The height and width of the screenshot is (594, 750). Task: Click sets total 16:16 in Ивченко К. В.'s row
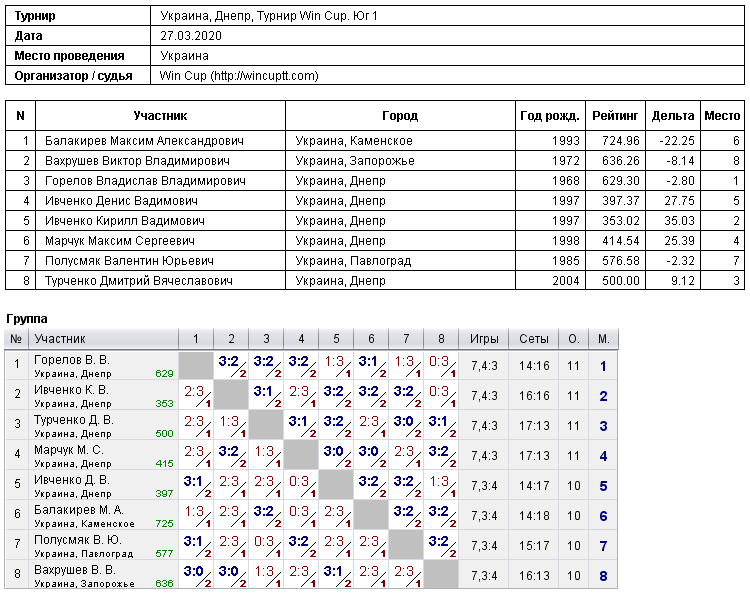(x=534, y=396)
